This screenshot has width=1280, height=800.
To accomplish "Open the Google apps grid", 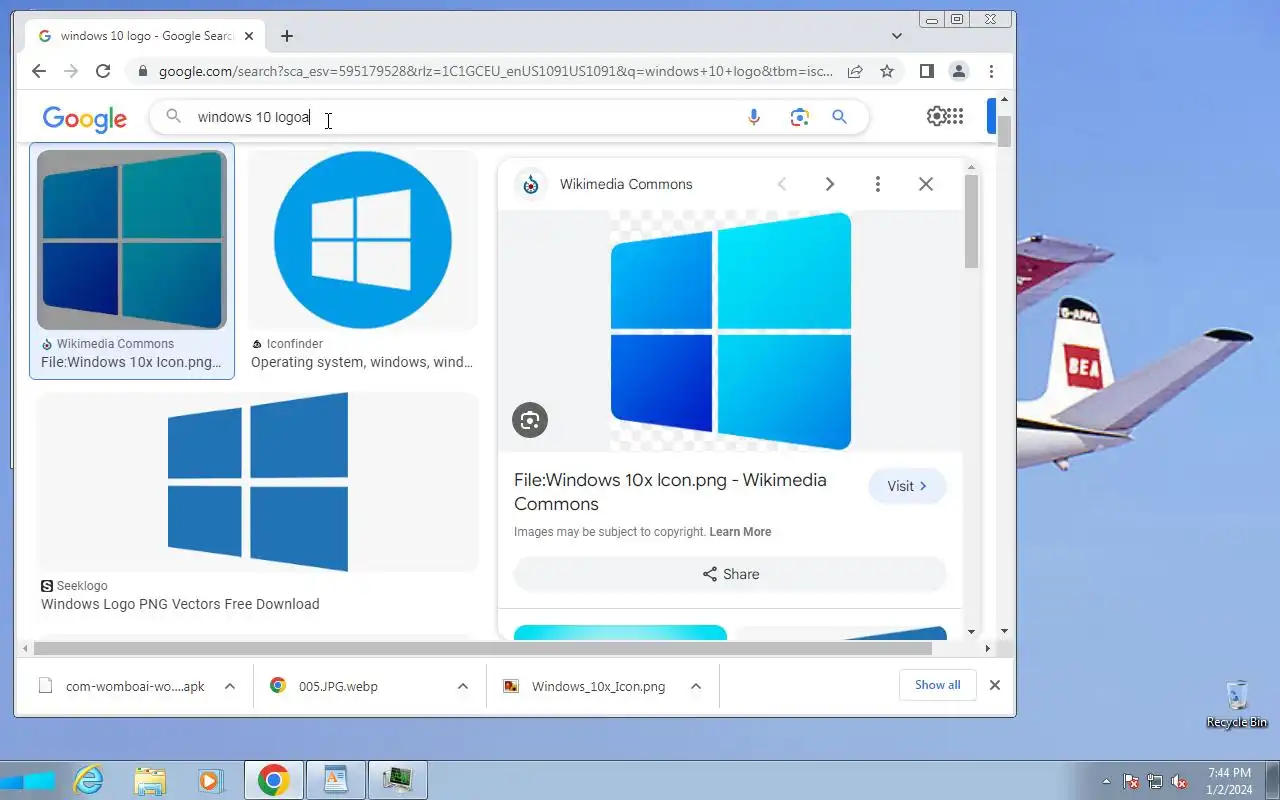I will [955, 116].
